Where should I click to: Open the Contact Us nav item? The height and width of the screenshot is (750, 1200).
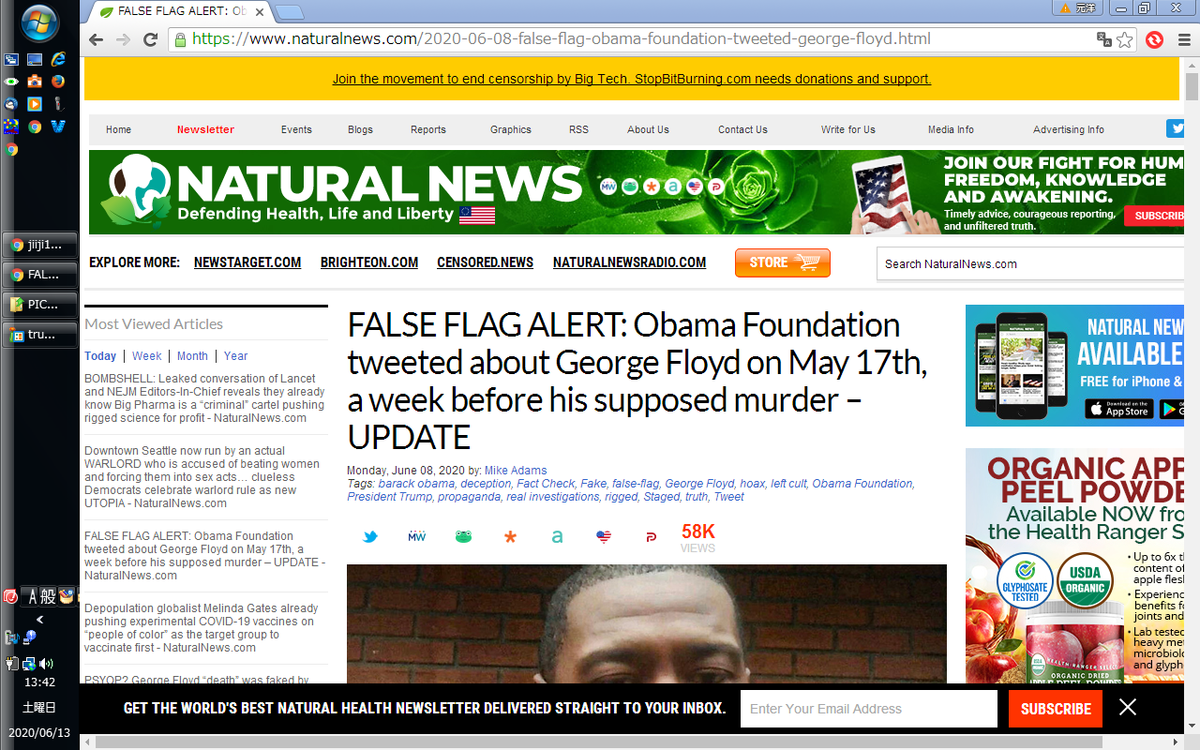point(742,130)
